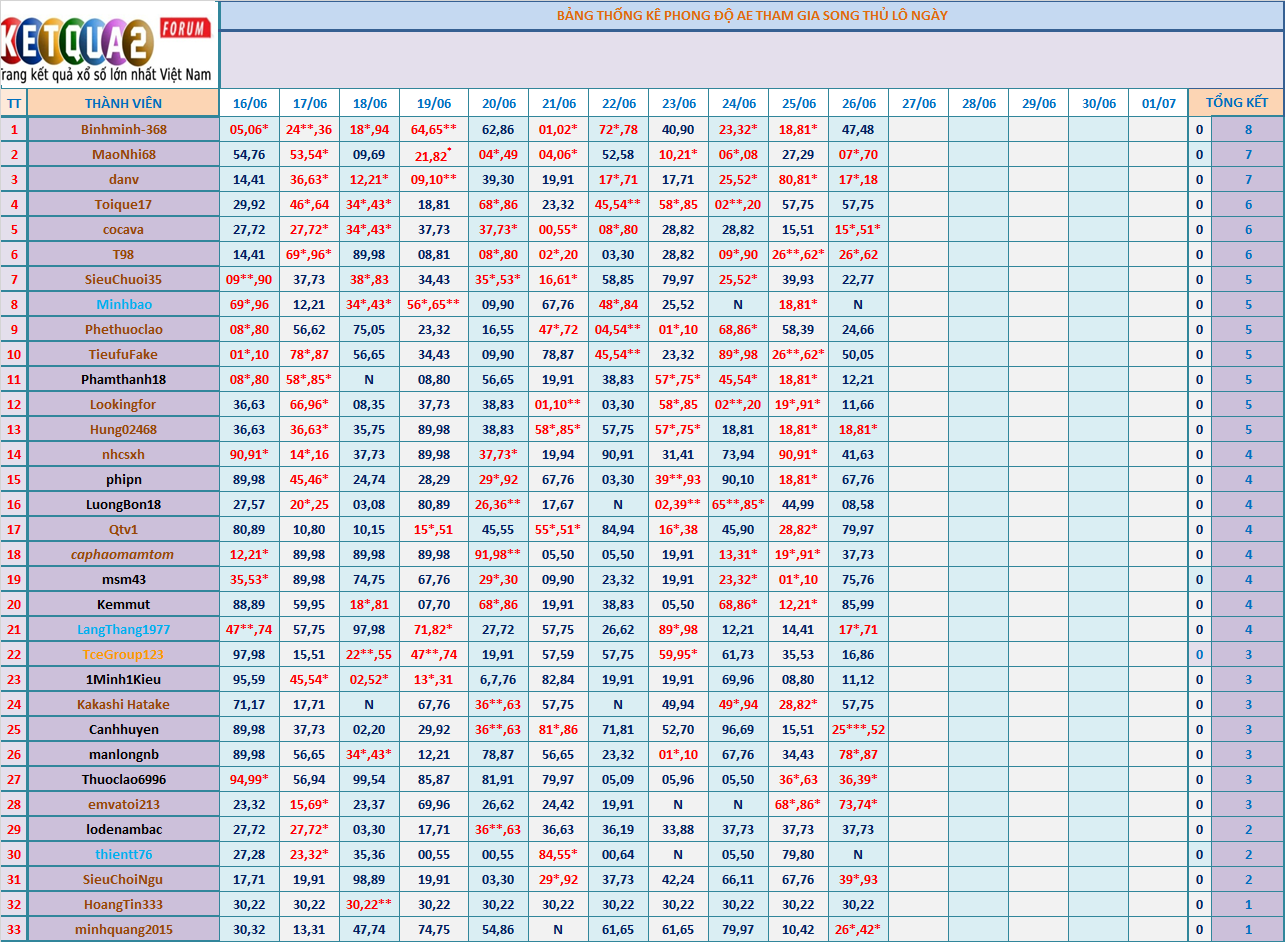The width and height of the screenshot is (1285, 942).
Task: Click member name Lookingfor
Action: pos(123,404)
